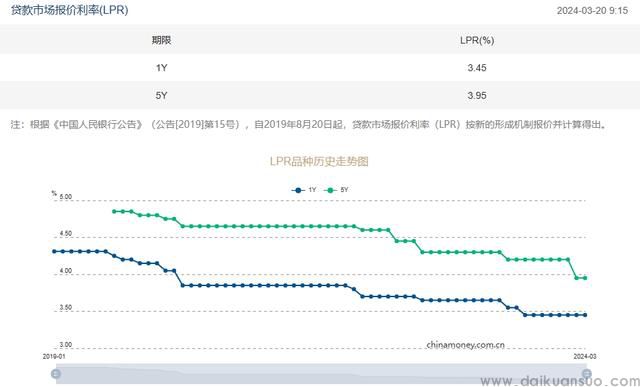Click the 2019-01 axis label

(54, 356)
